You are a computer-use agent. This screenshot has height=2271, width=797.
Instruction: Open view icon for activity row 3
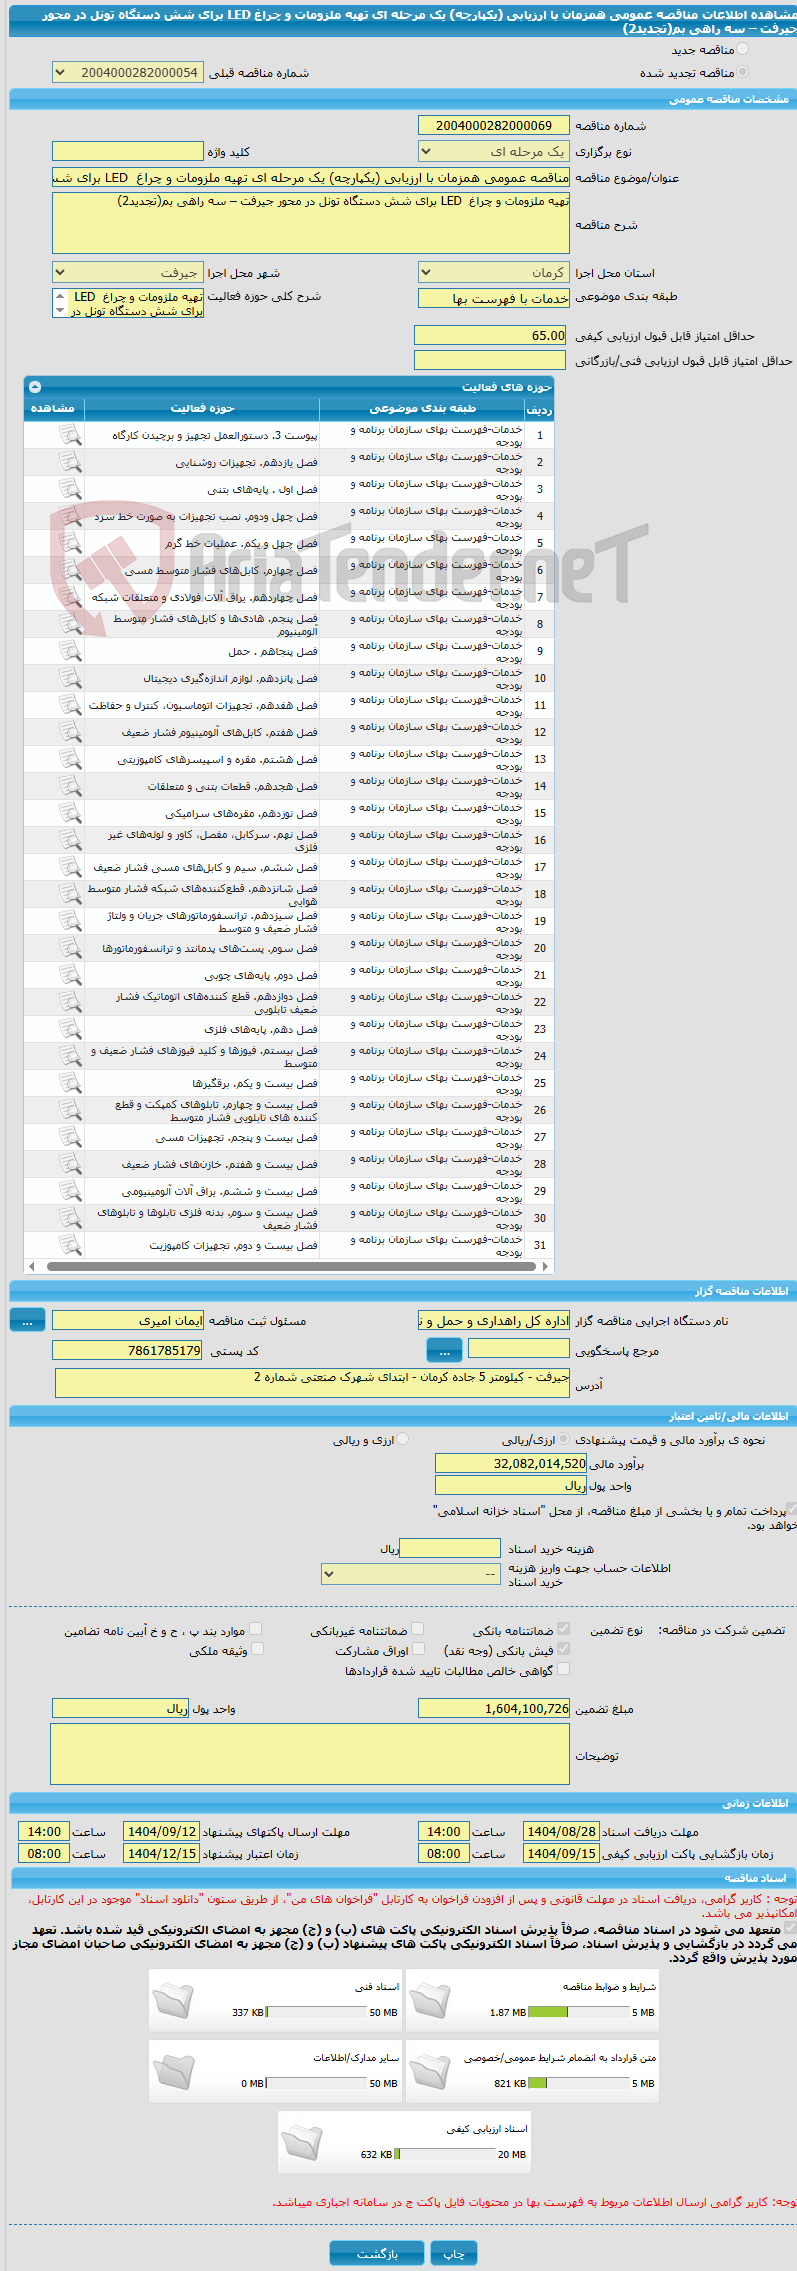(69, 489)
